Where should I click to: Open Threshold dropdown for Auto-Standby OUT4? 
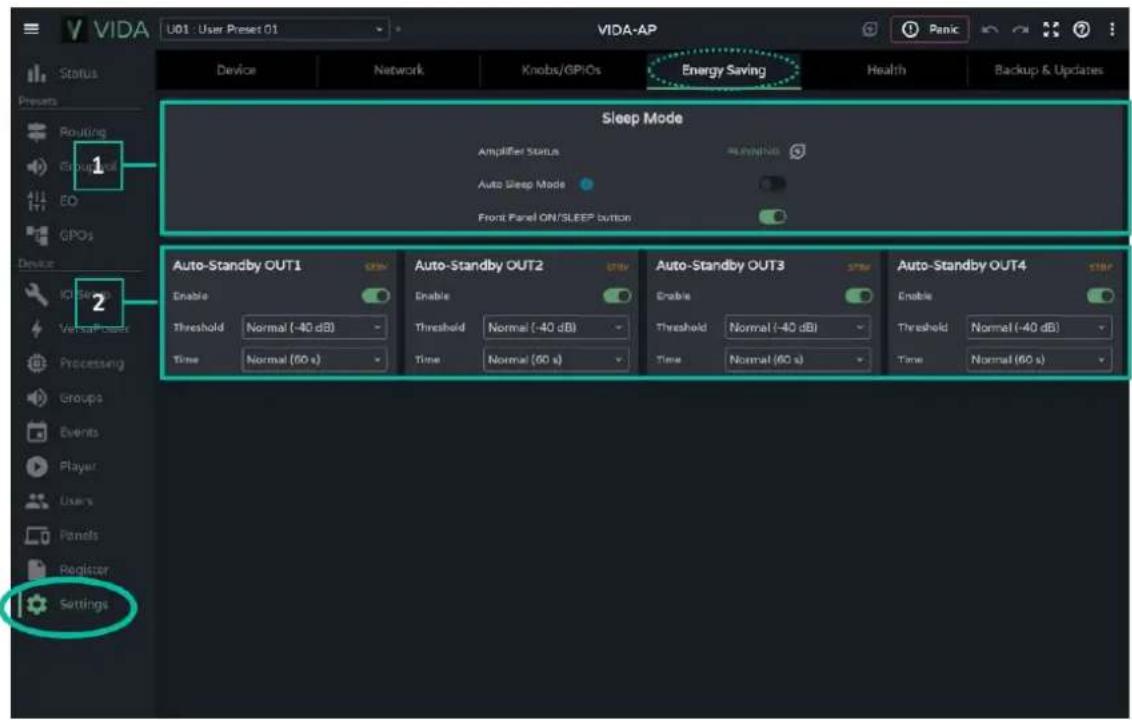[1039, 327]
